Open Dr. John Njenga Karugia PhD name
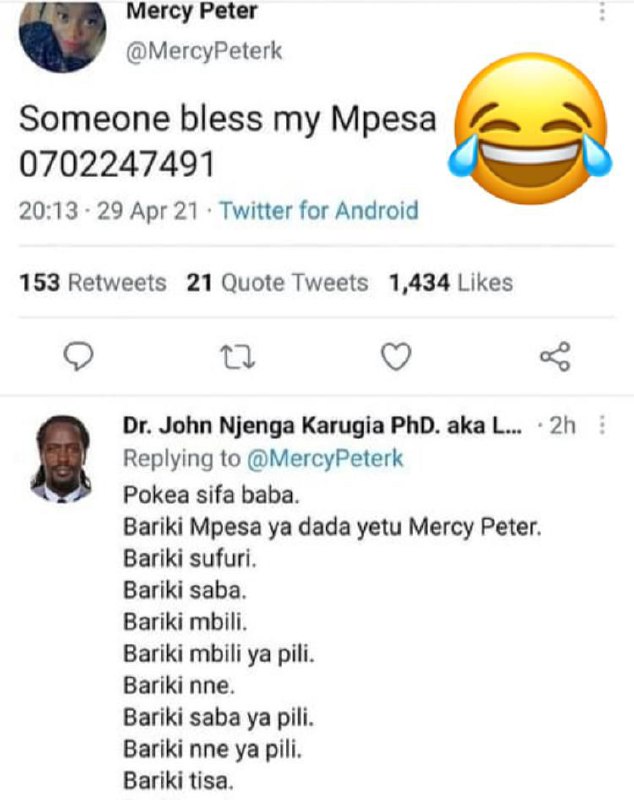 coord(322,426)
